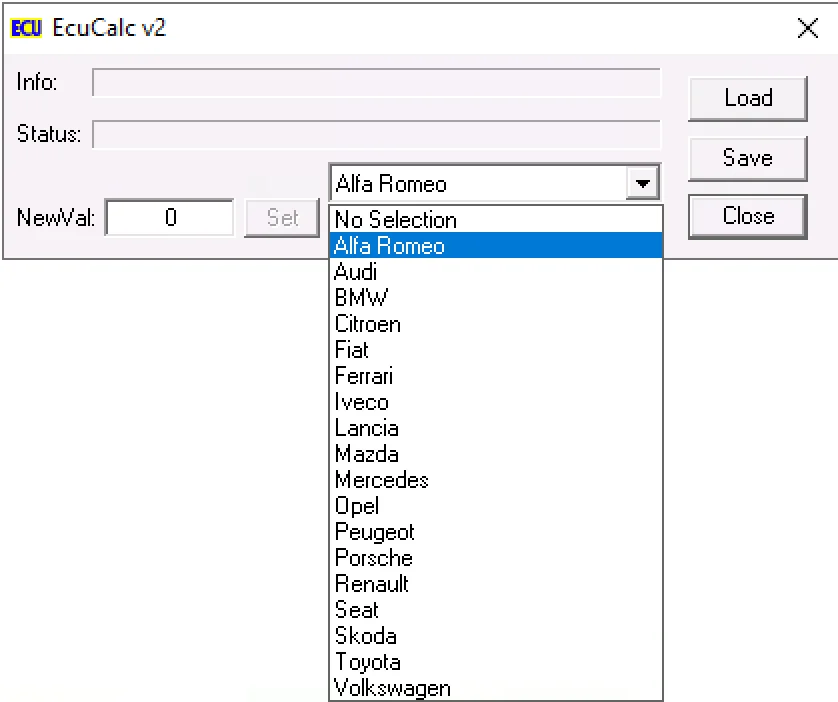The width and height of the screenshot is (838, 702).
Task: Select Volkswagen at the list bottom
Action: click(392, 688)
